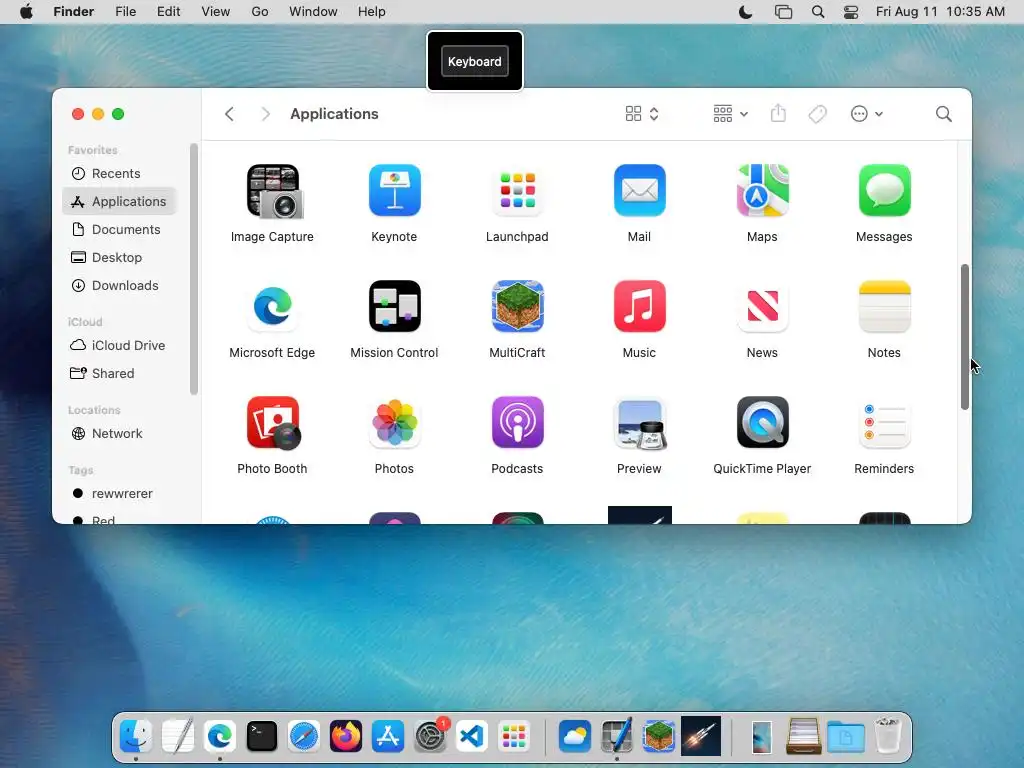Open the Apple menu
The image size is (1024, 768).
[26, 12]
